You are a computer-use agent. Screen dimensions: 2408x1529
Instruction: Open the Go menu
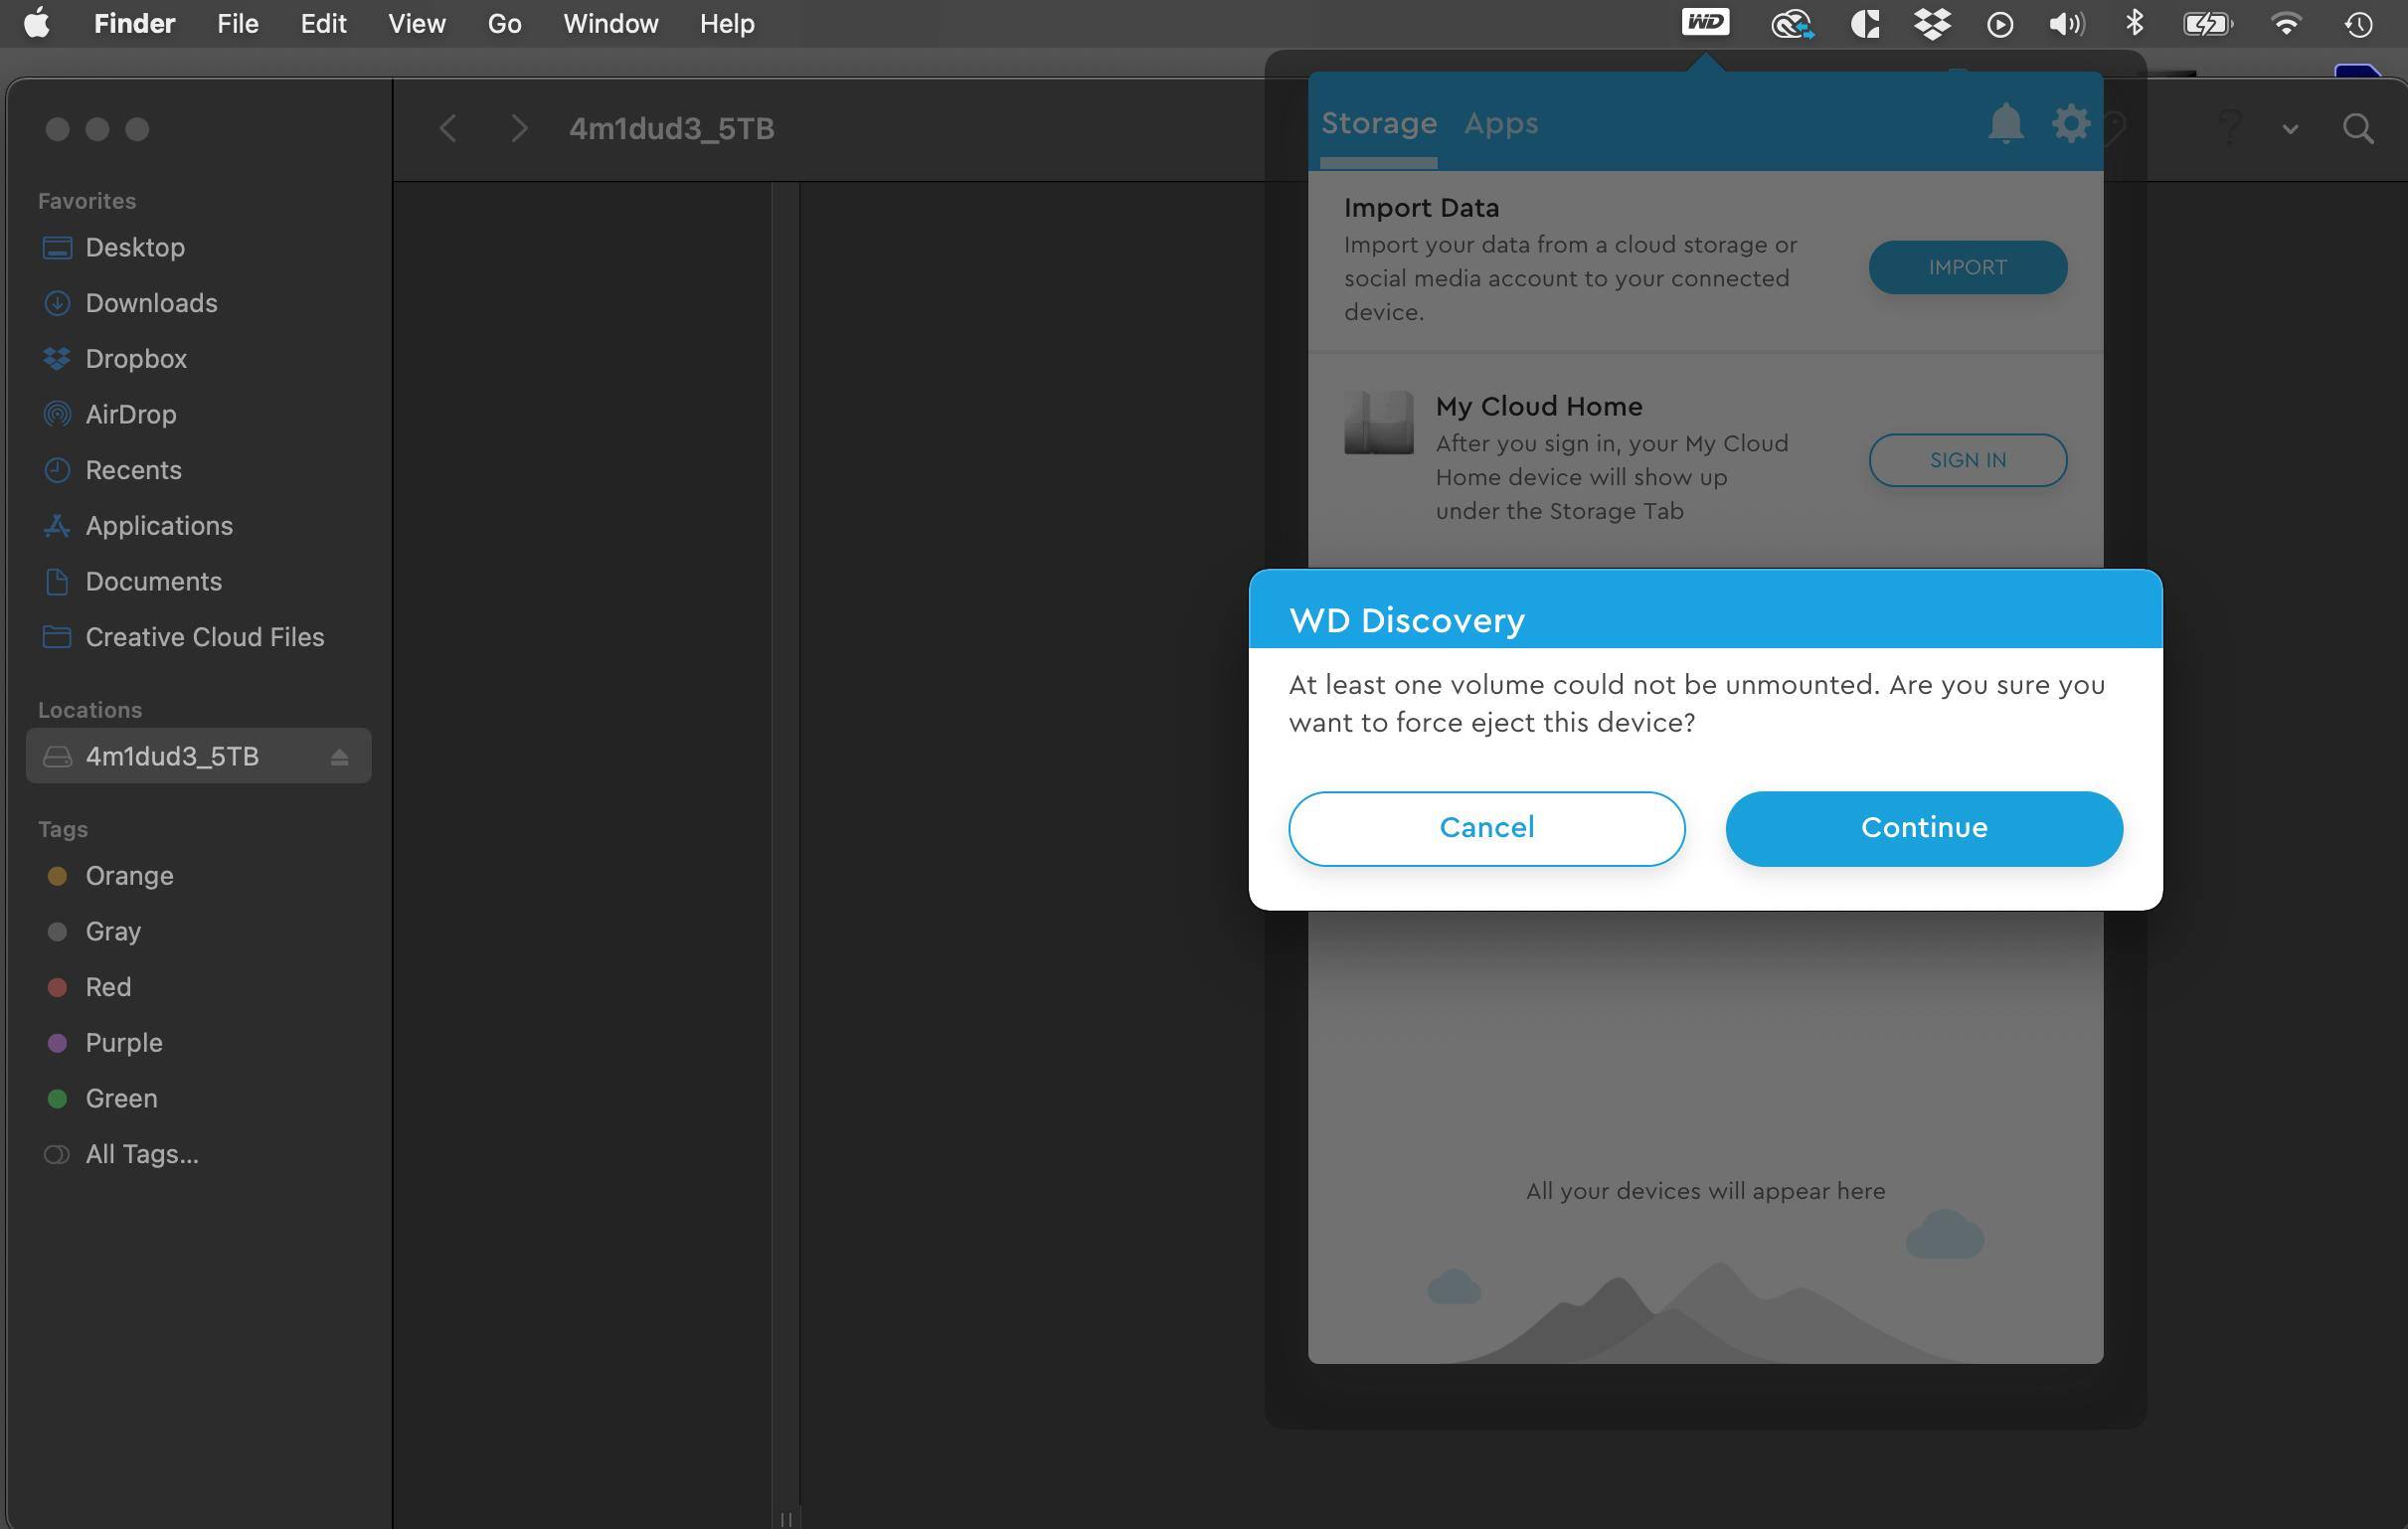click(504, 23)
